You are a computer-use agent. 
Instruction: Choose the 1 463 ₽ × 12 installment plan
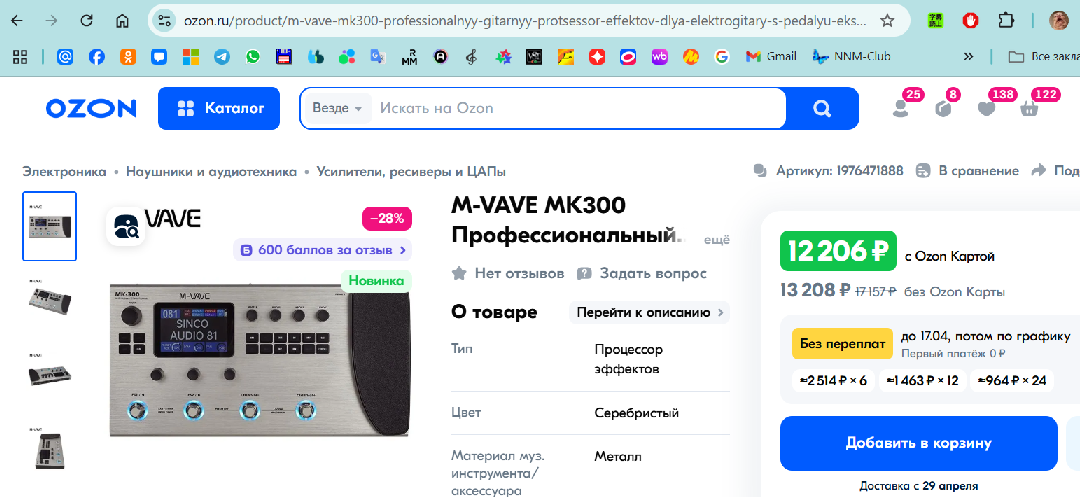(x=922, y=380)
